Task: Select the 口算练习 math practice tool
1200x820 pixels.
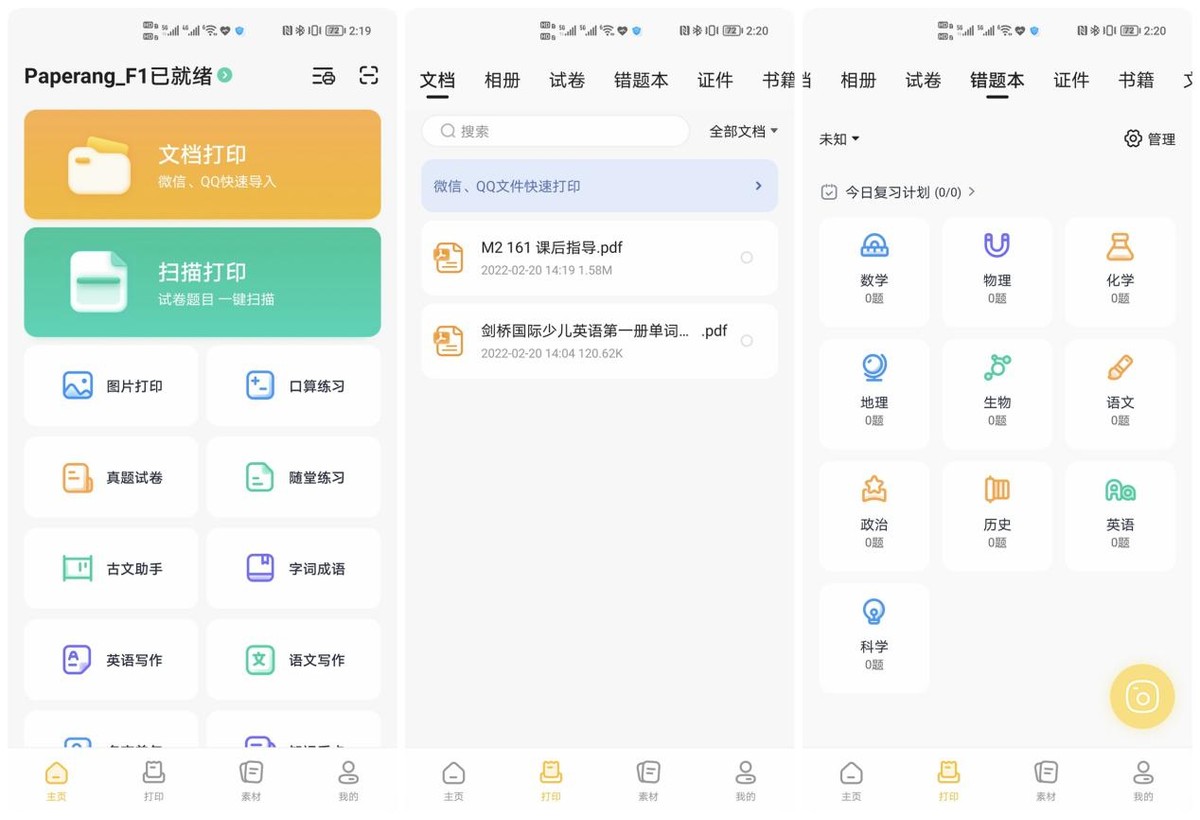Action: pos(293,385)
